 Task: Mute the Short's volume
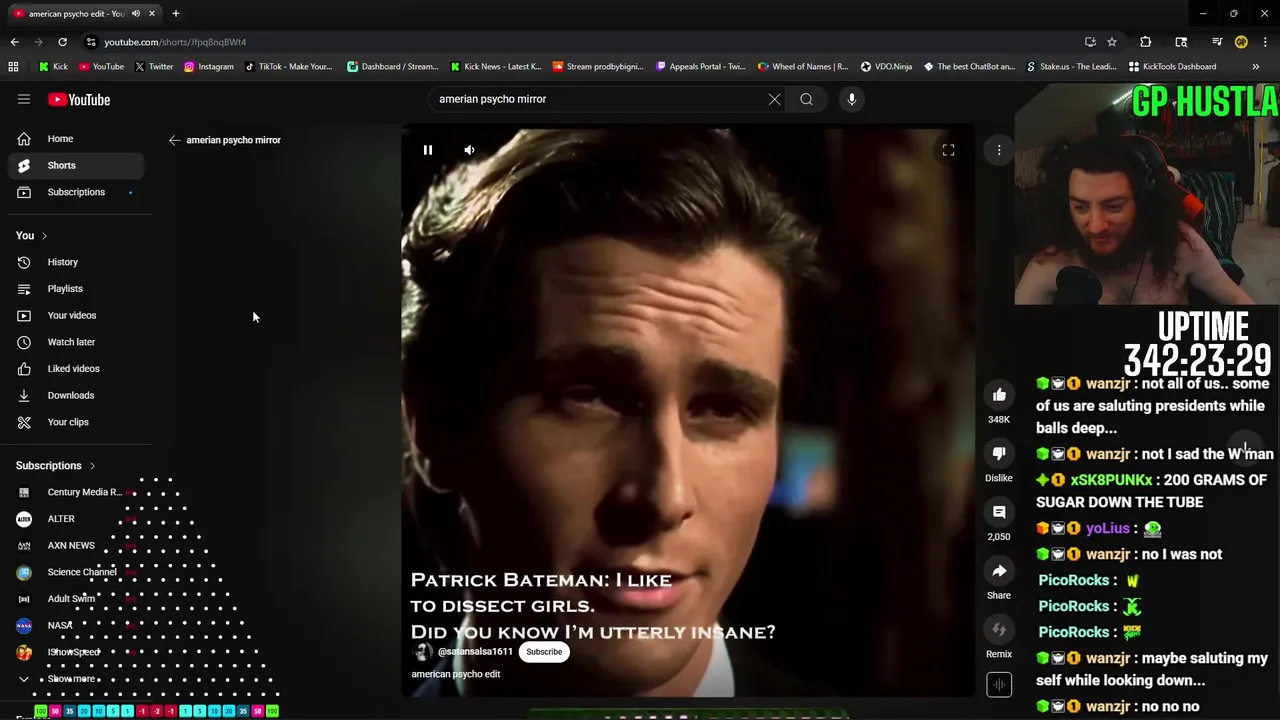pos(469,150)
